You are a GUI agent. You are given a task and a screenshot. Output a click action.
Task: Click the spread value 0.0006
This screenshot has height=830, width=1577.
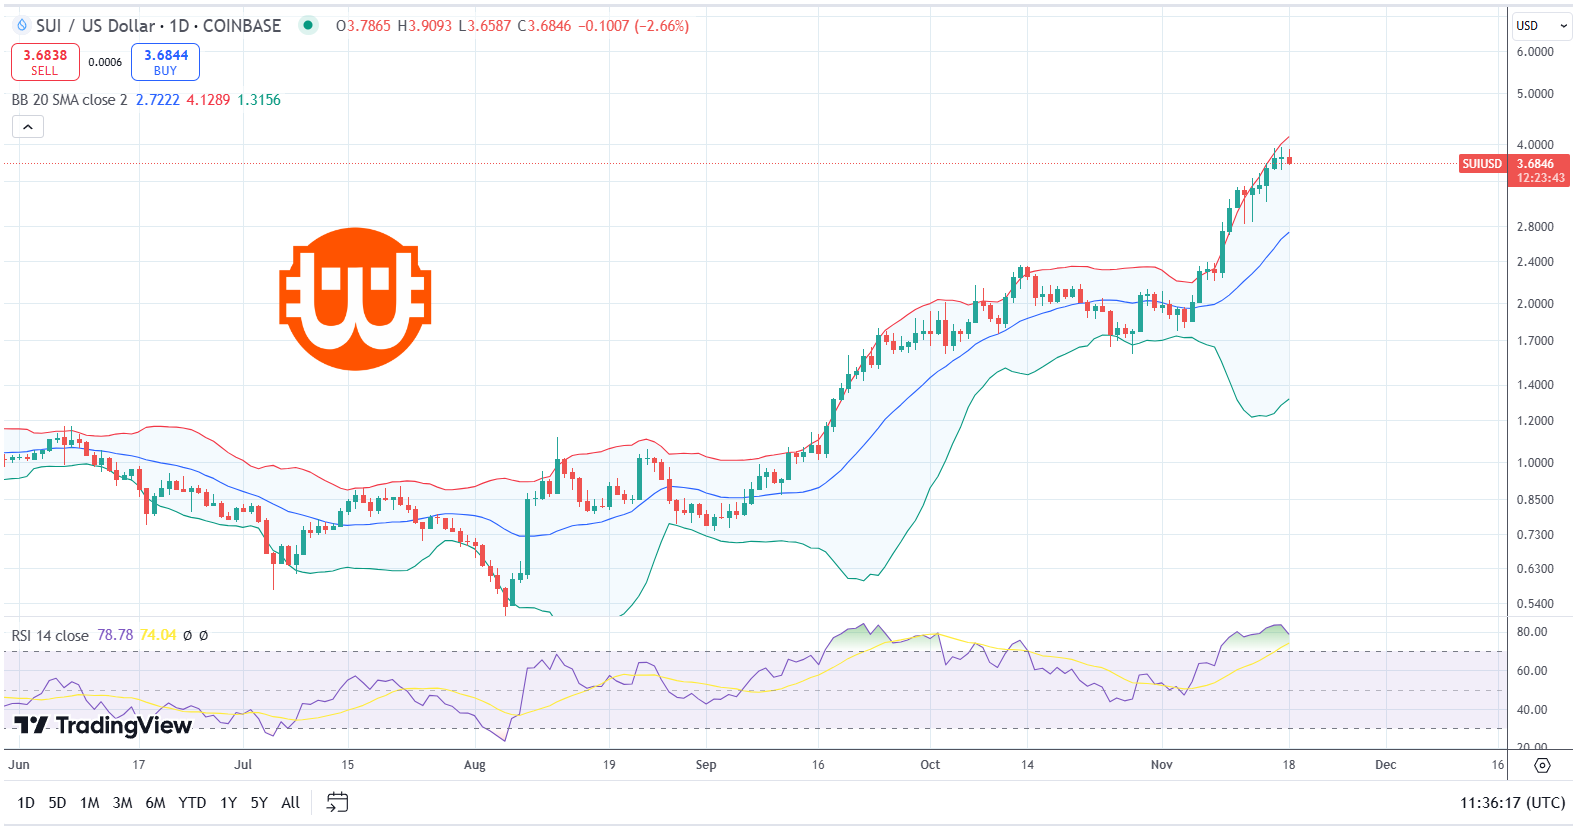coord(105,62)
